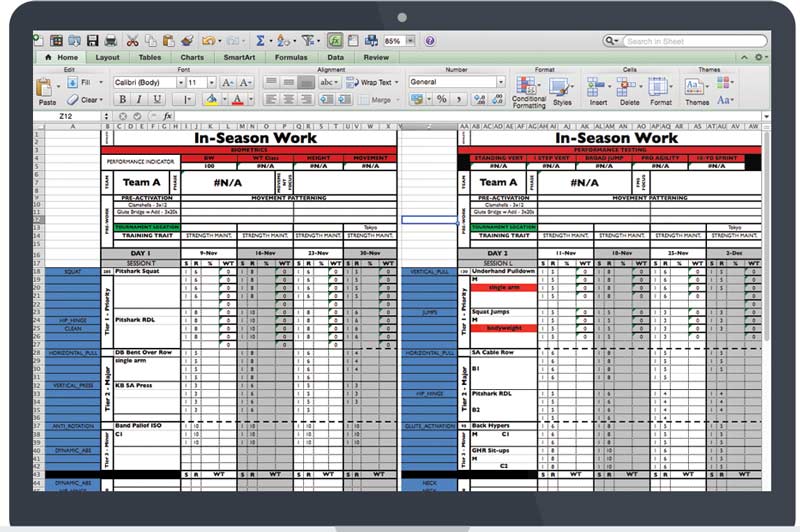
Task: Open the template gallery icon
Action: 56,41
